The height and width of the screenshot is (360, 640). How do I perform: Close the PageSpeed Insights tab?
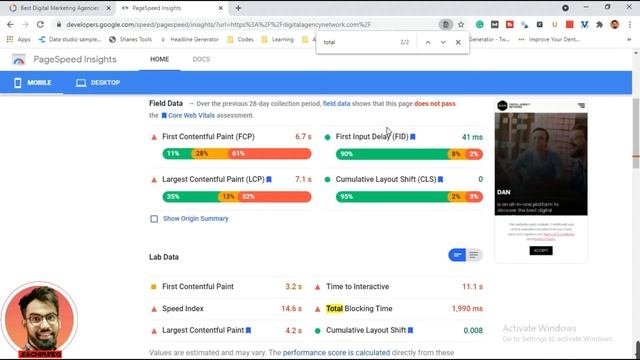click(220, 8)
